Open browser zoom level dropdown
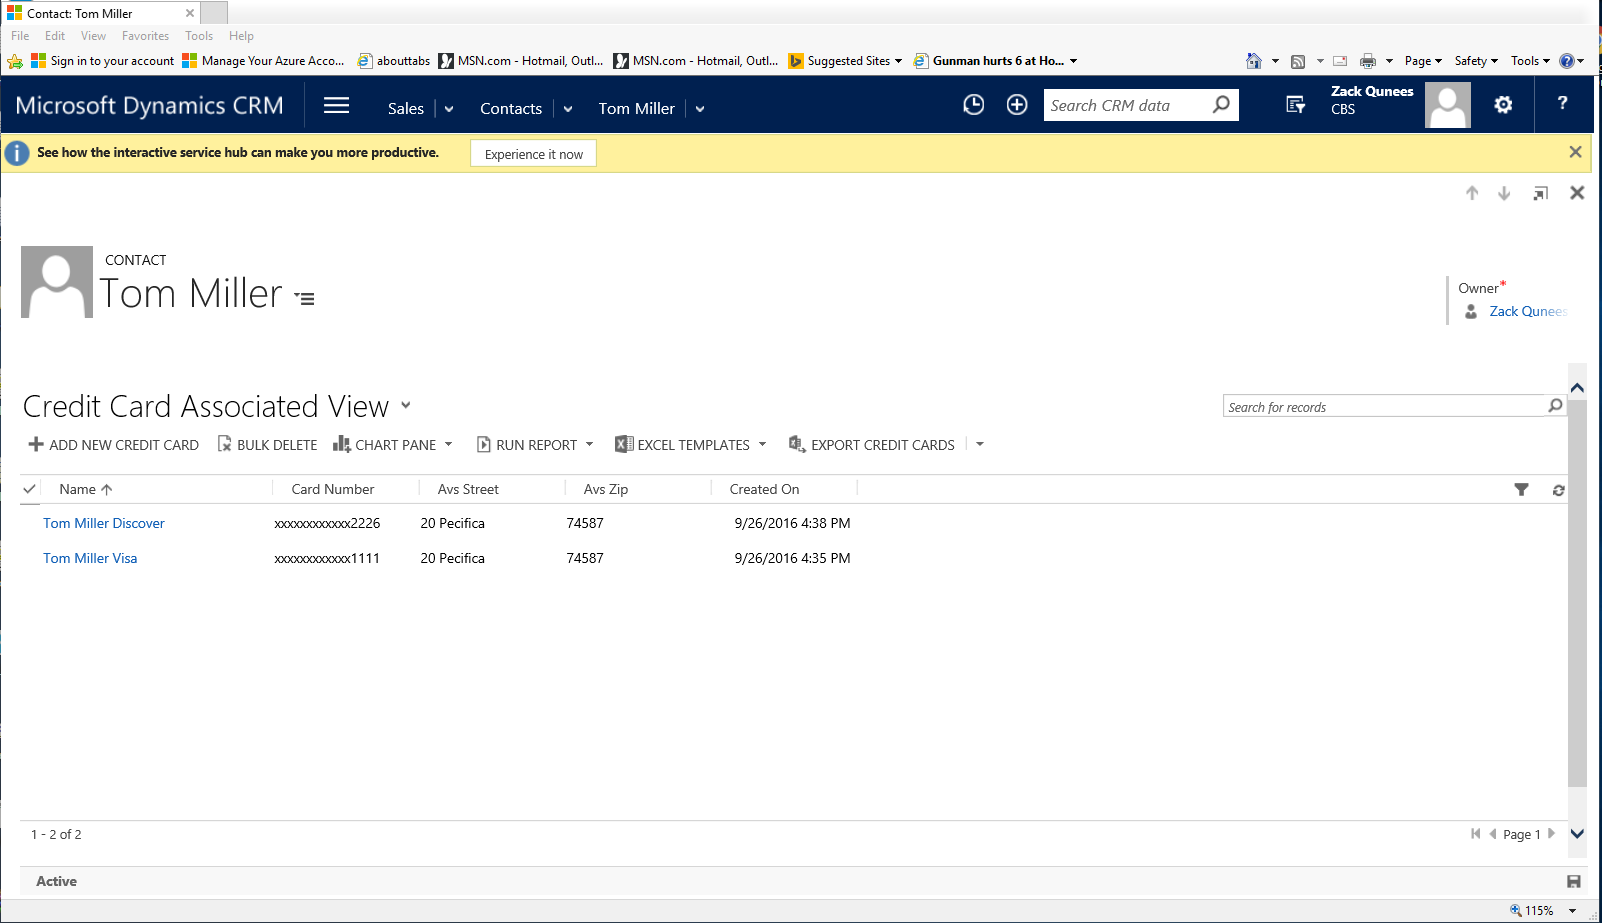The width and height of the screenshot is (1602, 923). tap(1572, 910)
